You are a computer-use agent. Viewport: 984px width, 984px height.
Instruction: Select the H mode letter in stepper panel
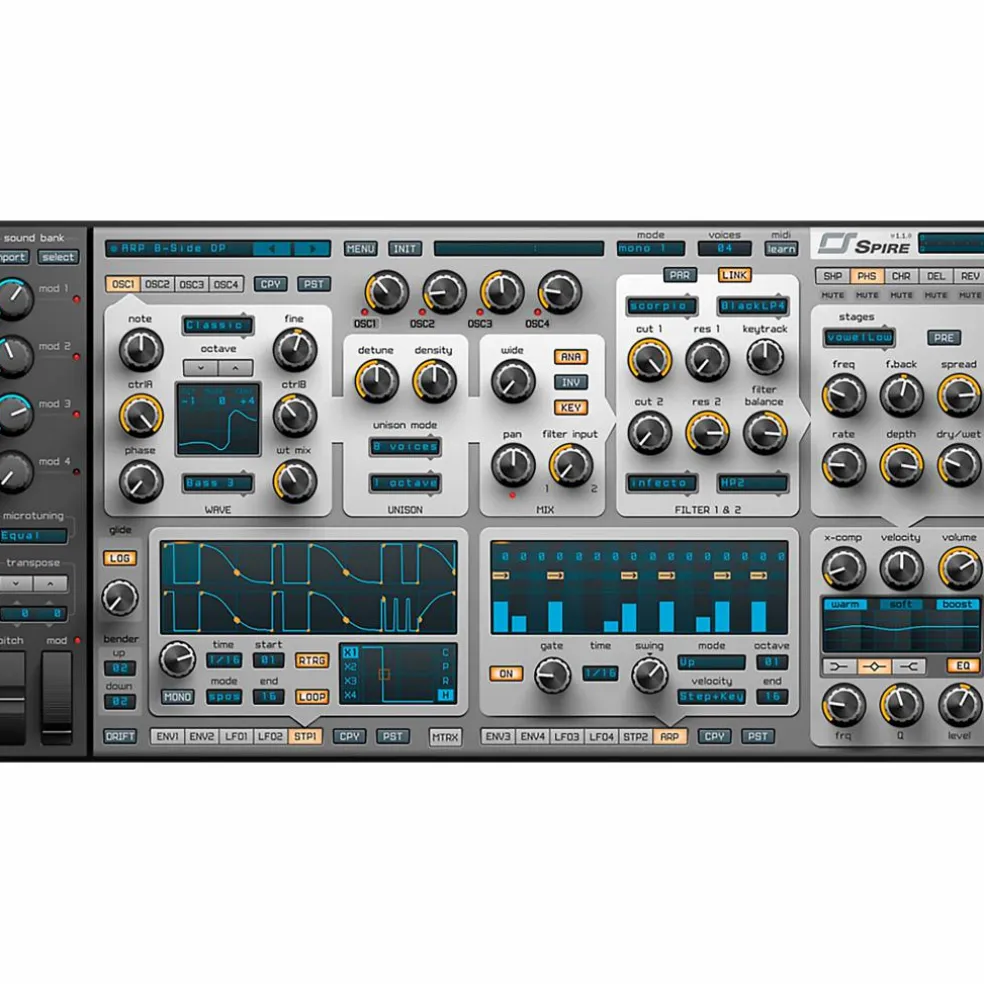[446, 695]
